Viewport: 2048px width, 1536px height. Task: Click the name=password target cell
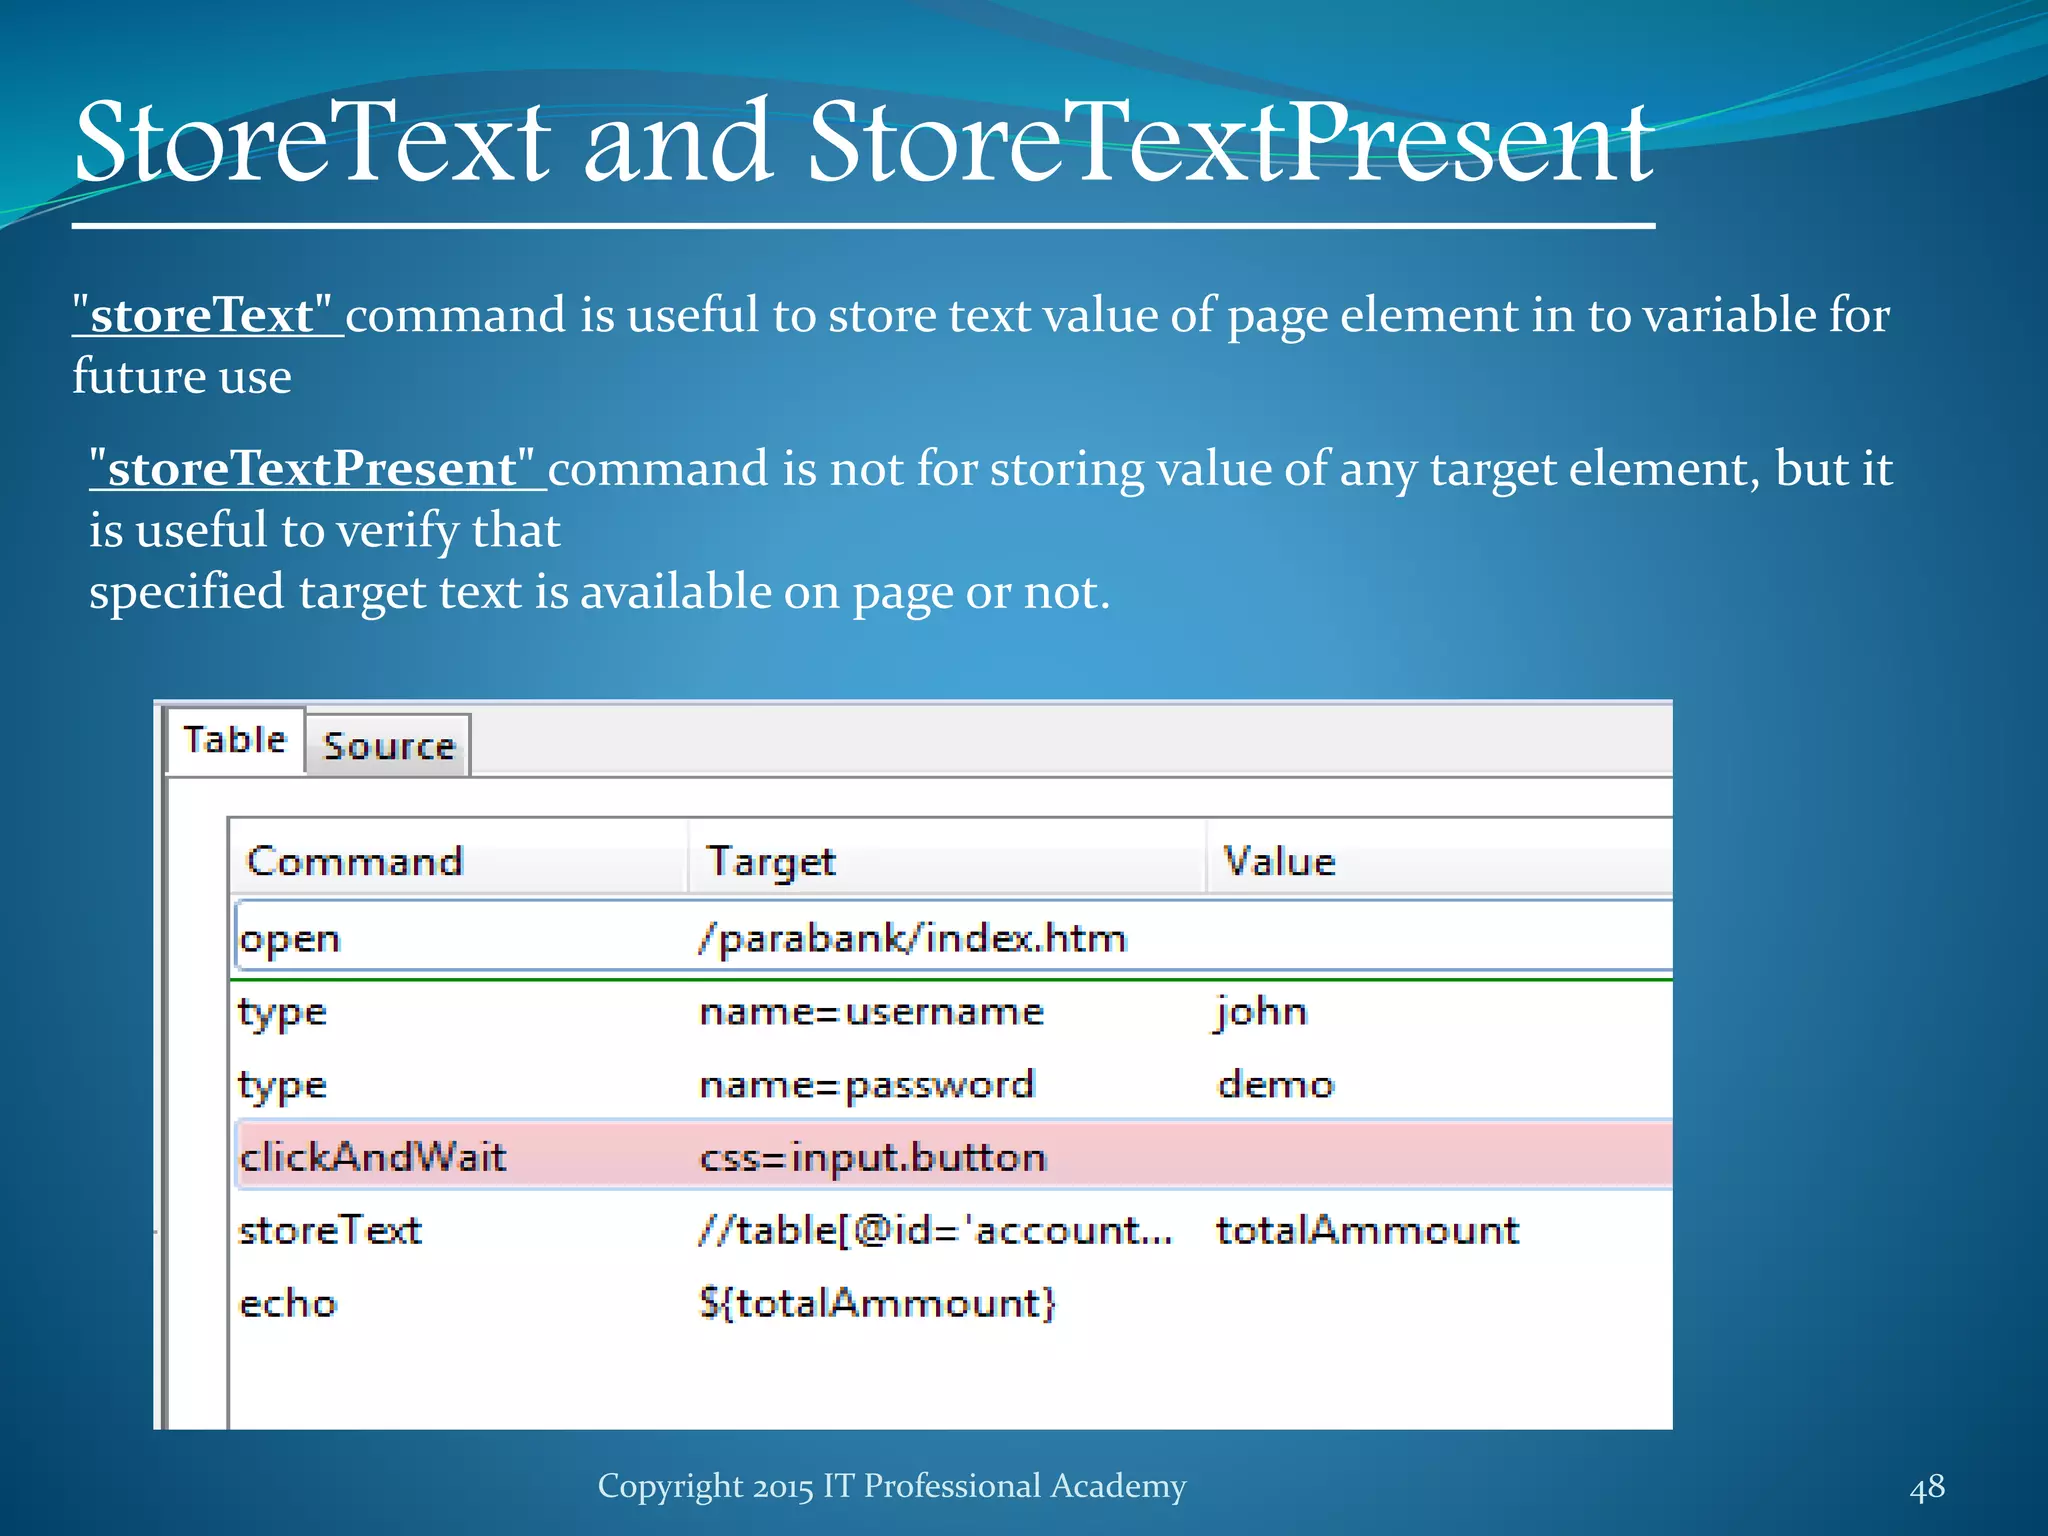(x=866, y=1086)
